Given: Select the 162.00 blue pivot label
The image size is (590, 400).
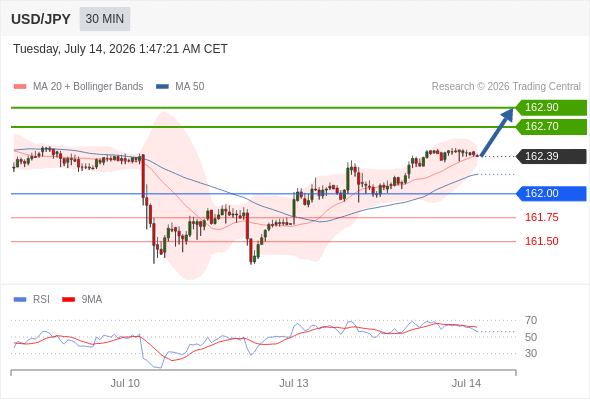Looking at the screenshot, I should (551, 193).
